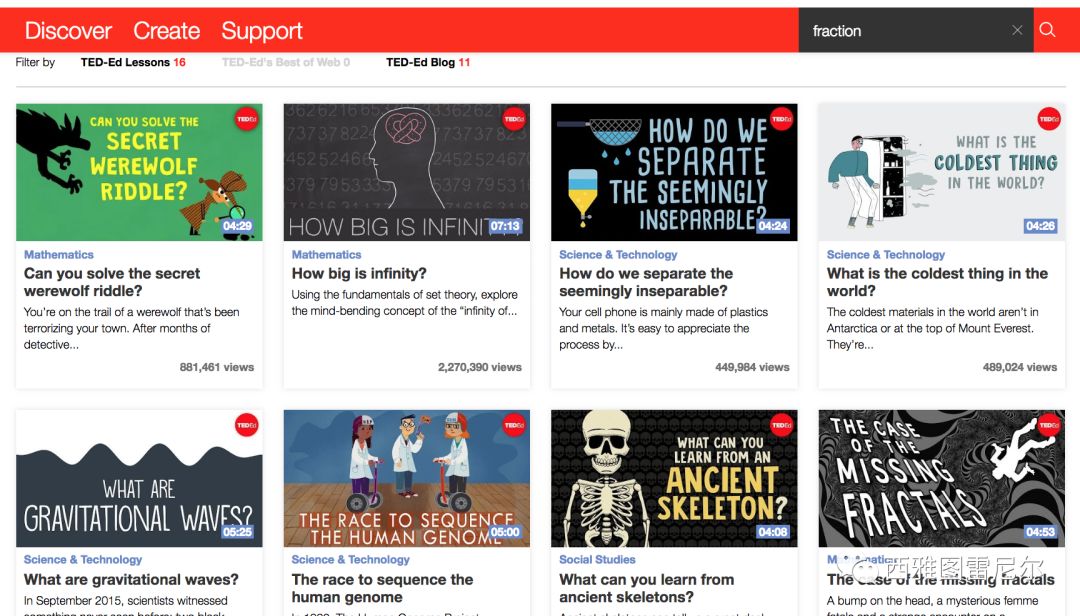
Task: Open 'The race to sequence the human genome' title
Action: click(x=382, y=588)
